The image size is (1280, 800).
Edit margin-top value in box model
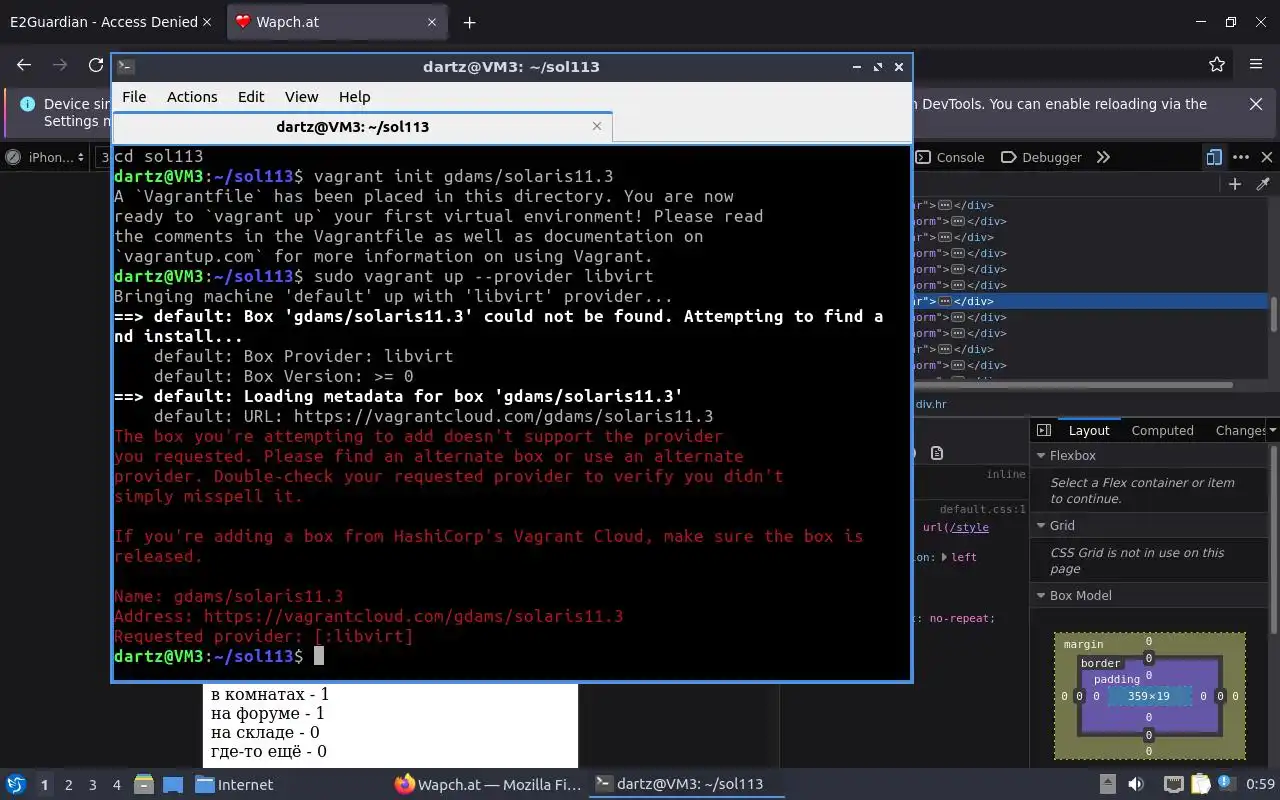click(x=1148, y=641)
